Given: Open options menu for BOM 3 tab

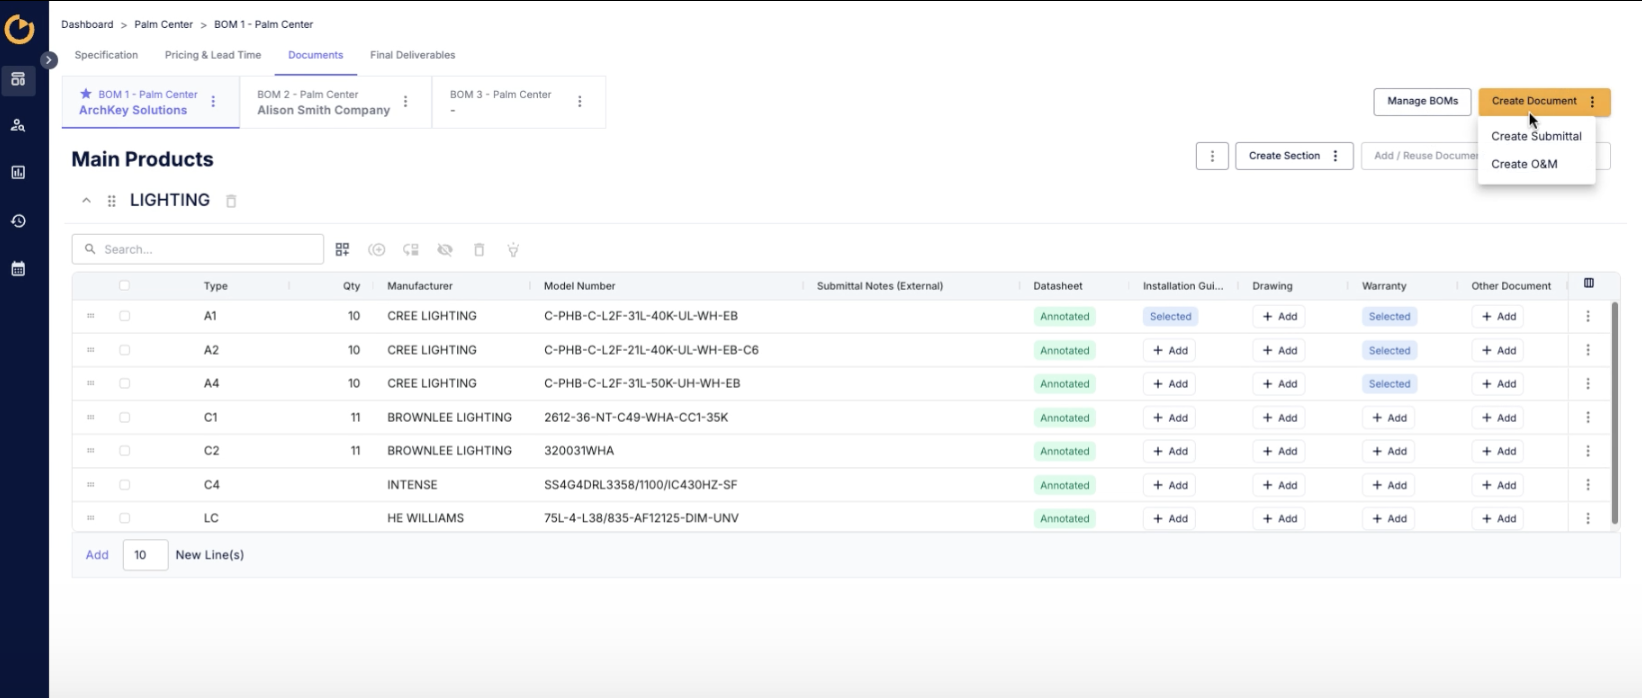Looking at the screenshot, I should 580,102.
